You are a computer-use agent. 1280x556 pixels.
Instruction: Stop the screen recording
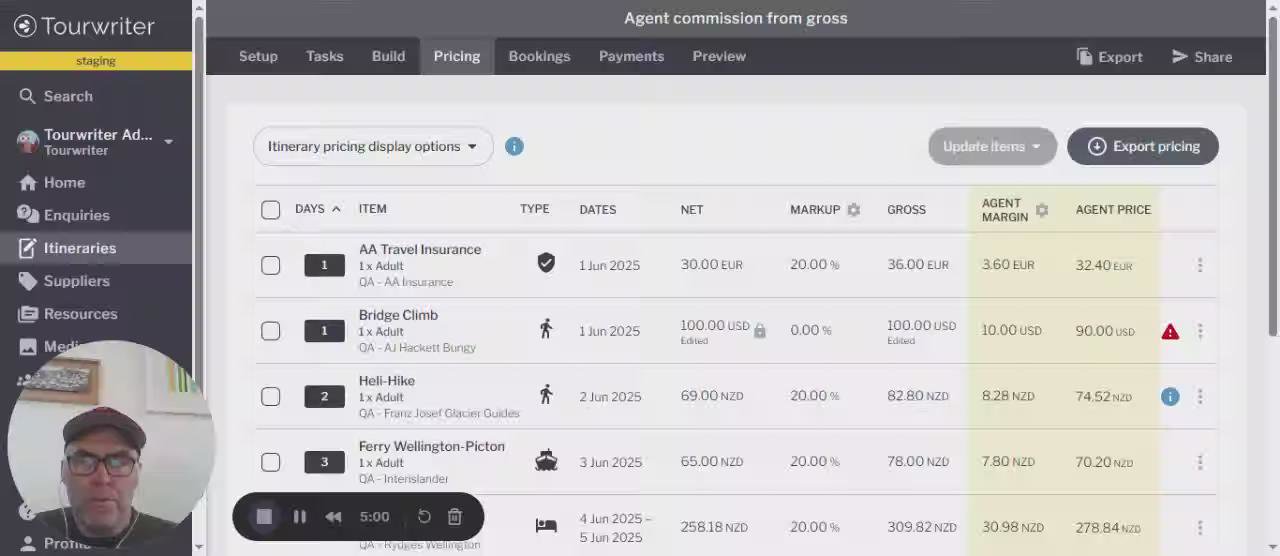(264, 517)
